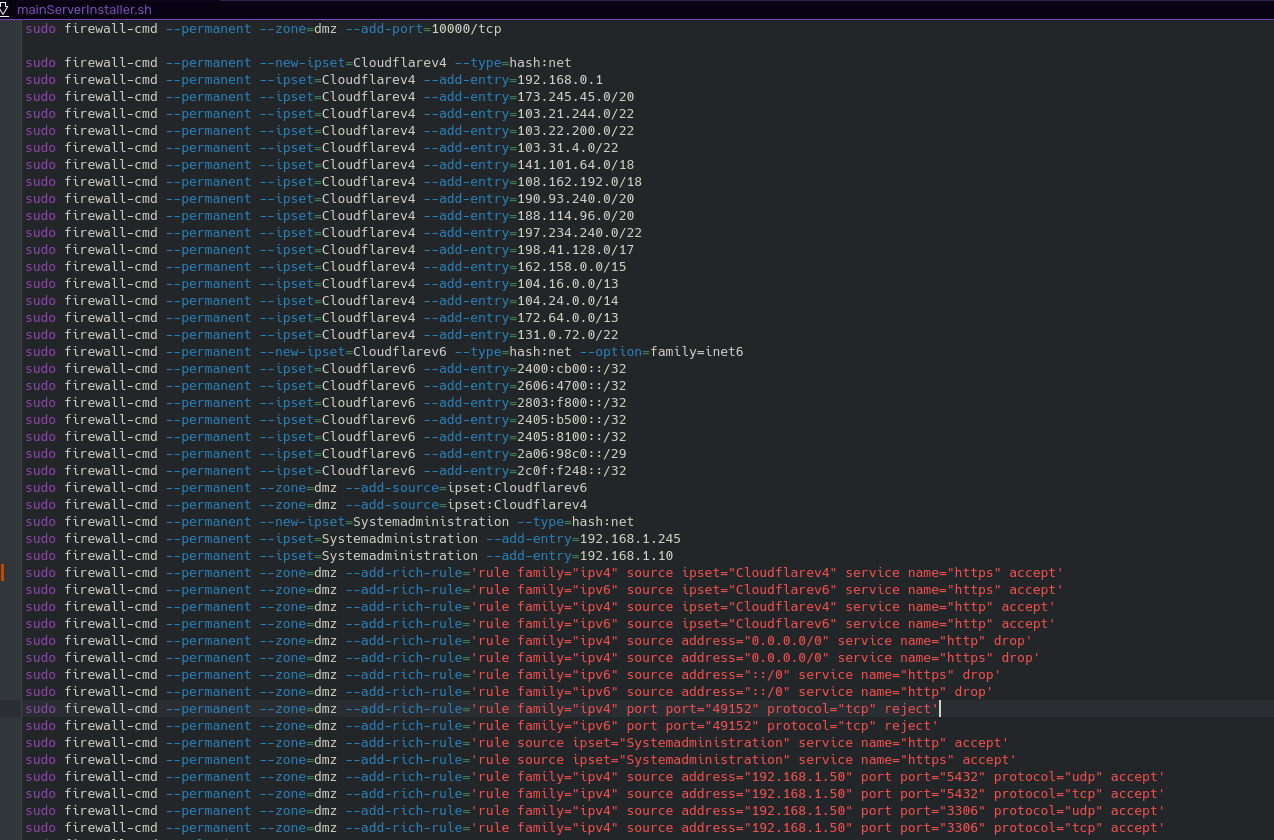
Task: Click the ipv4 Cloudflarev4 http accept rule
Action: tap(540, 607)
